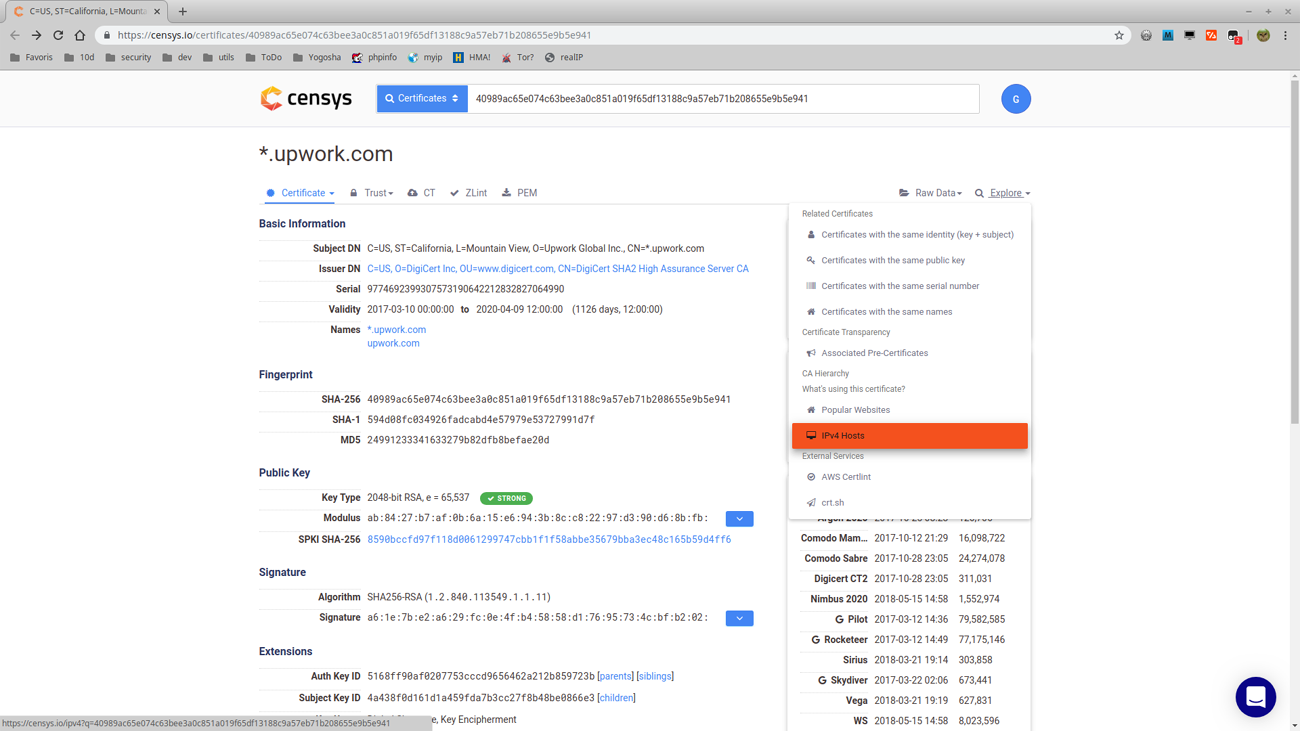The image size is (1300, 731).
Task: Follow the Subject Key ID children link
Action: [x=616, y=698]
